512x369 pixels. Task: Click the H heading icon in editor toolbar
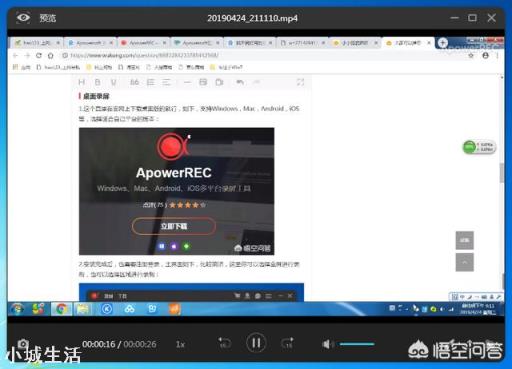pos(82,82)
